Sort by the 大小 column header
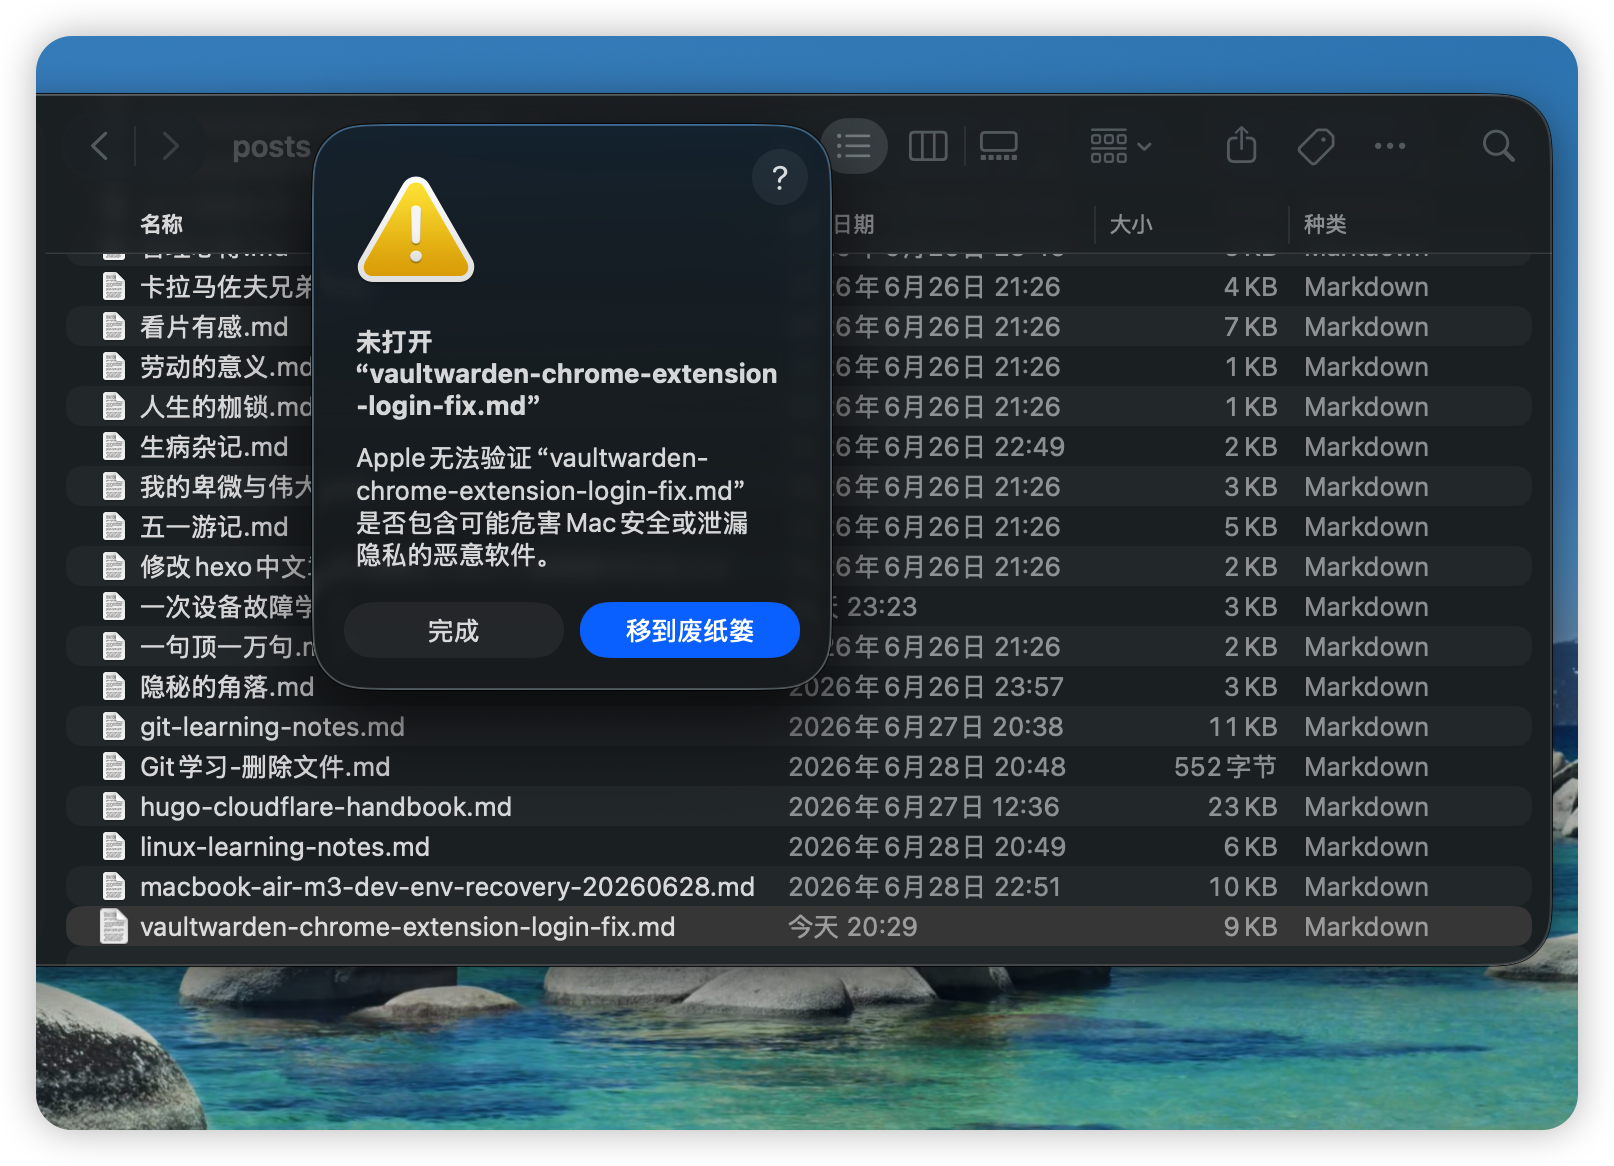Image resolution: width=1614 pixels, height=1166 pixels. click(x=1131, y=224)
